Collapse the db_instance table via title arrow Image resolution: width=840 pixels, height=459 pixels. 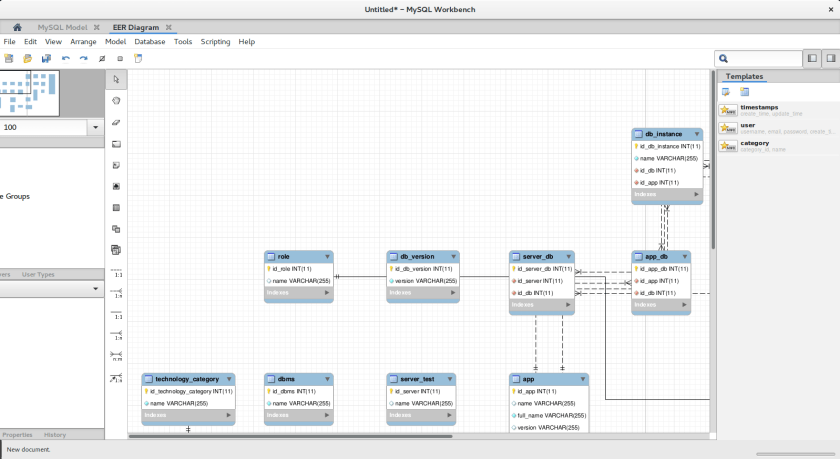coord(697,134)
